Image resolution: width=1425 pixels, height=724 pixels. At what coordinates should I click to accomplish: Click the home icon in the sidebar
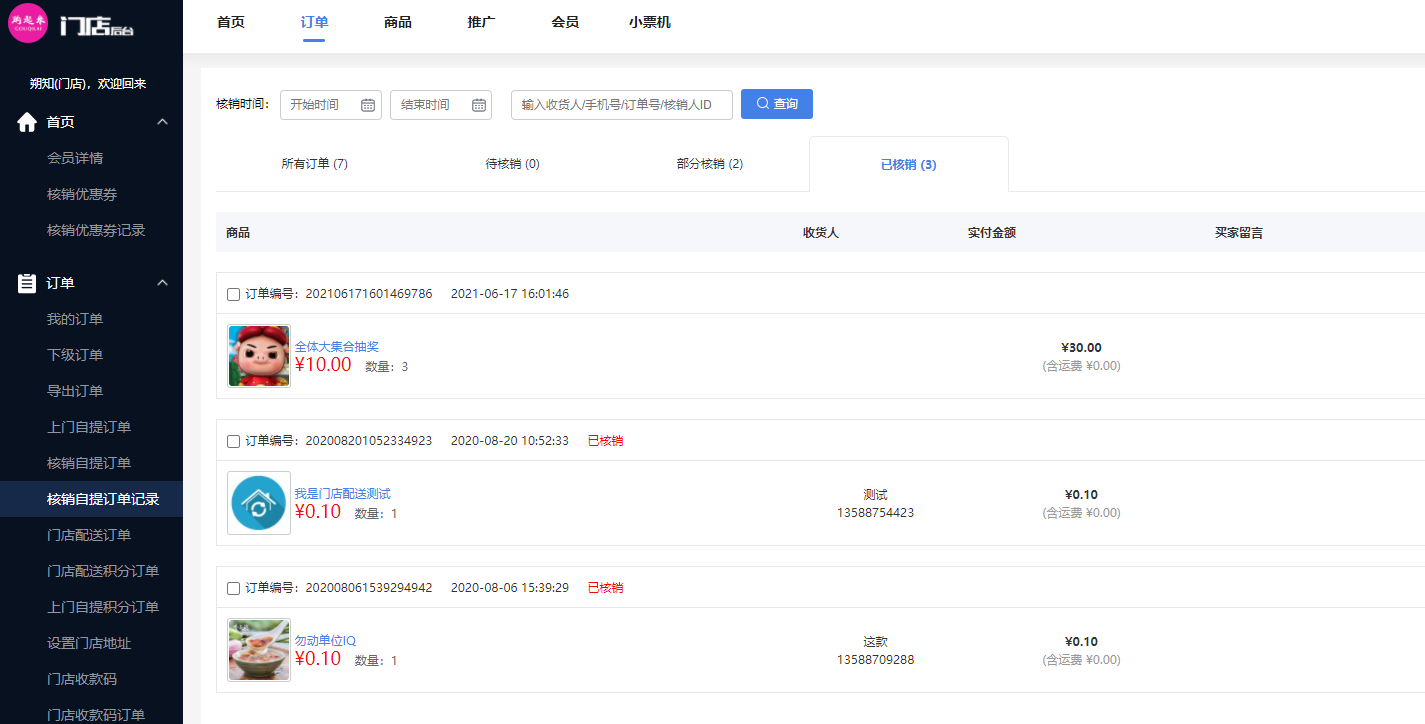click(27, 122)
